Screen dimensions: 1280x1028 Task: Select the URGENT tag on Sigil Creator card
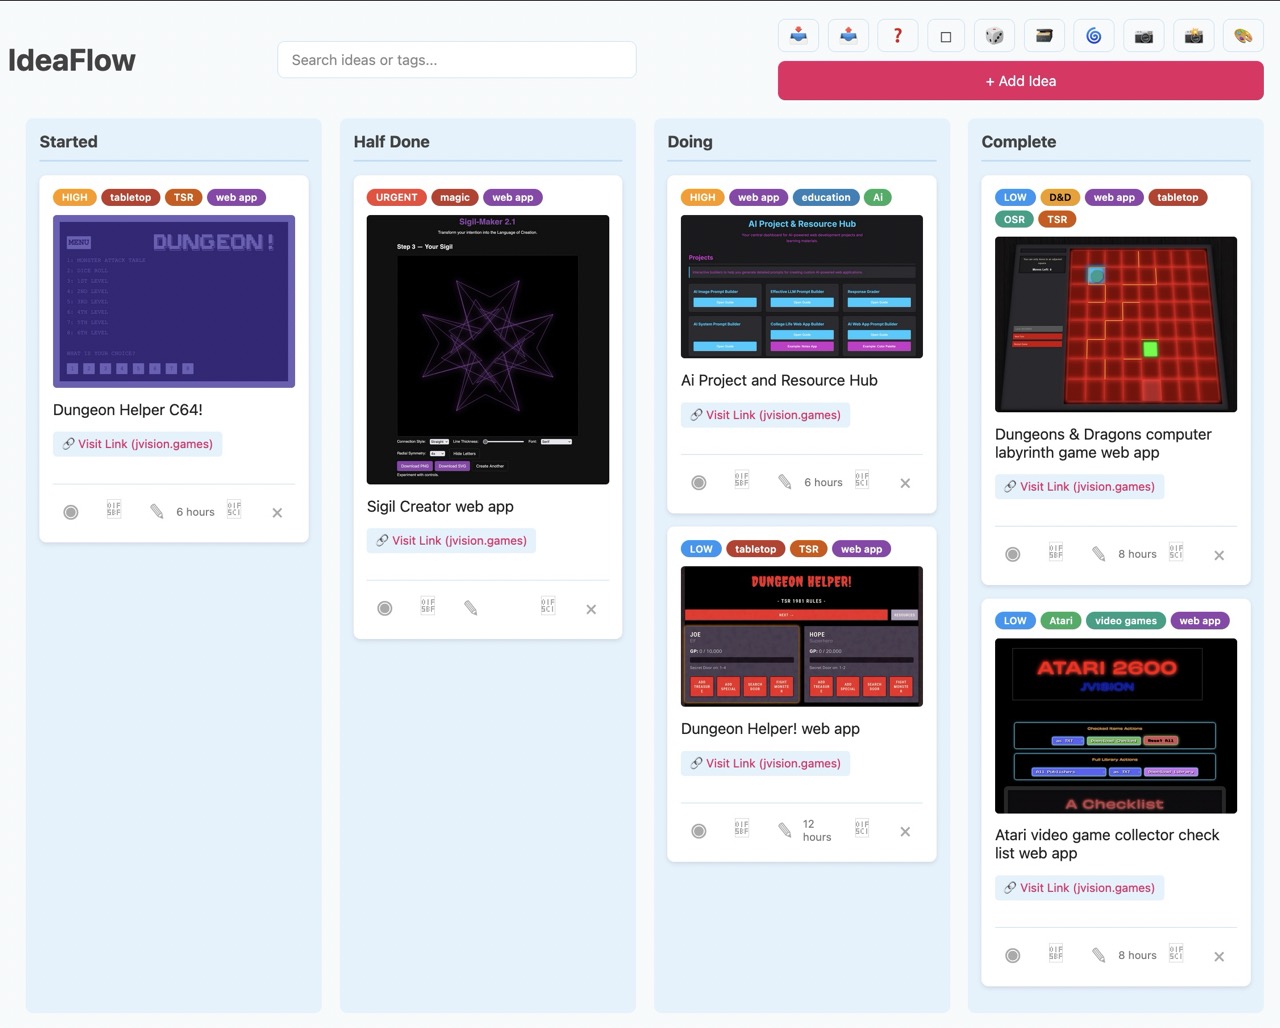[396, 197]
